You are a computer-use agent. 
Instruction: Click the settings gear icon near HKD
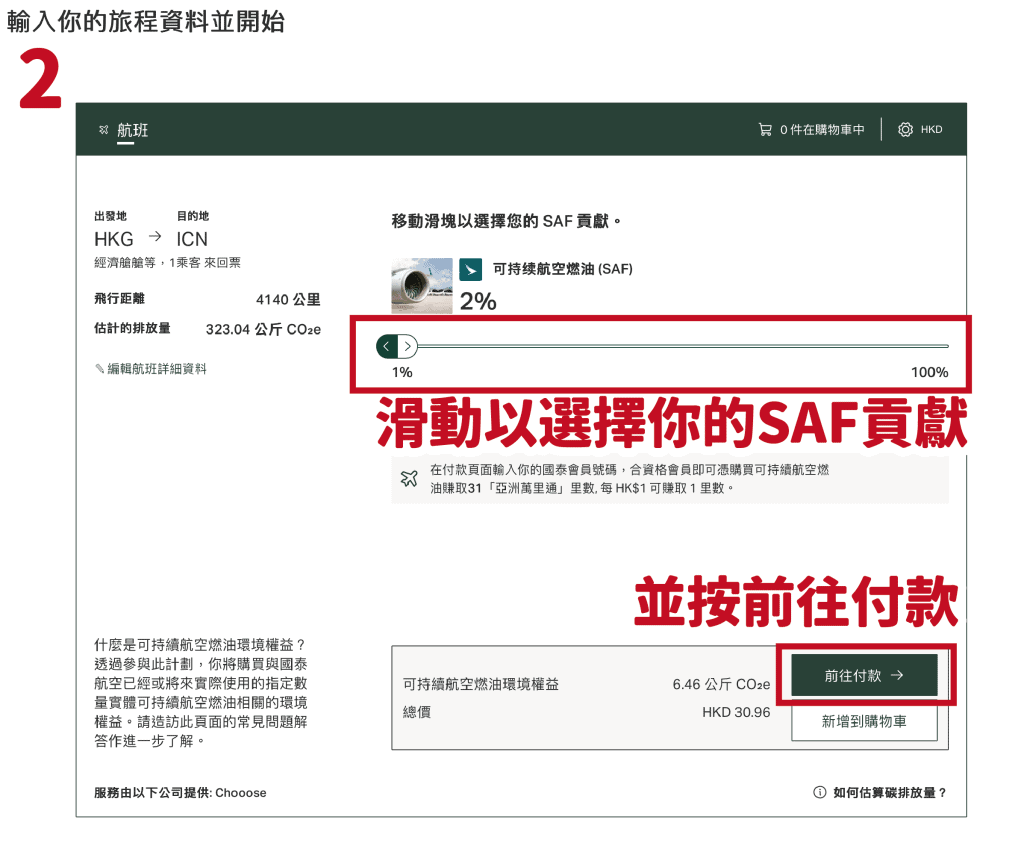click(905, 130)
